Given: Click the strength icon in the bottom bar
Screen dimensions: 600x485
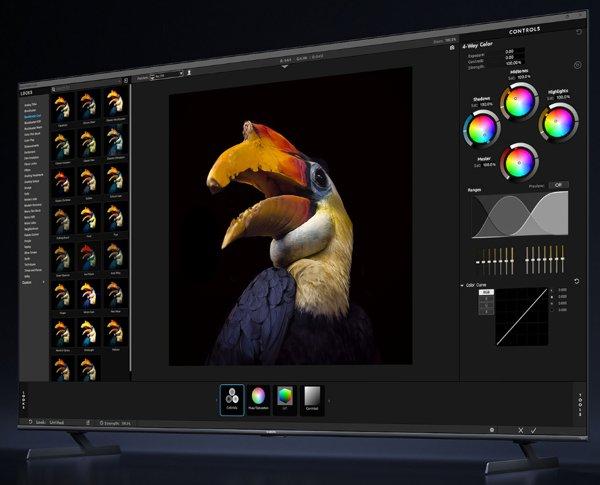Looking at the screenshot, I should click(101, 423).
